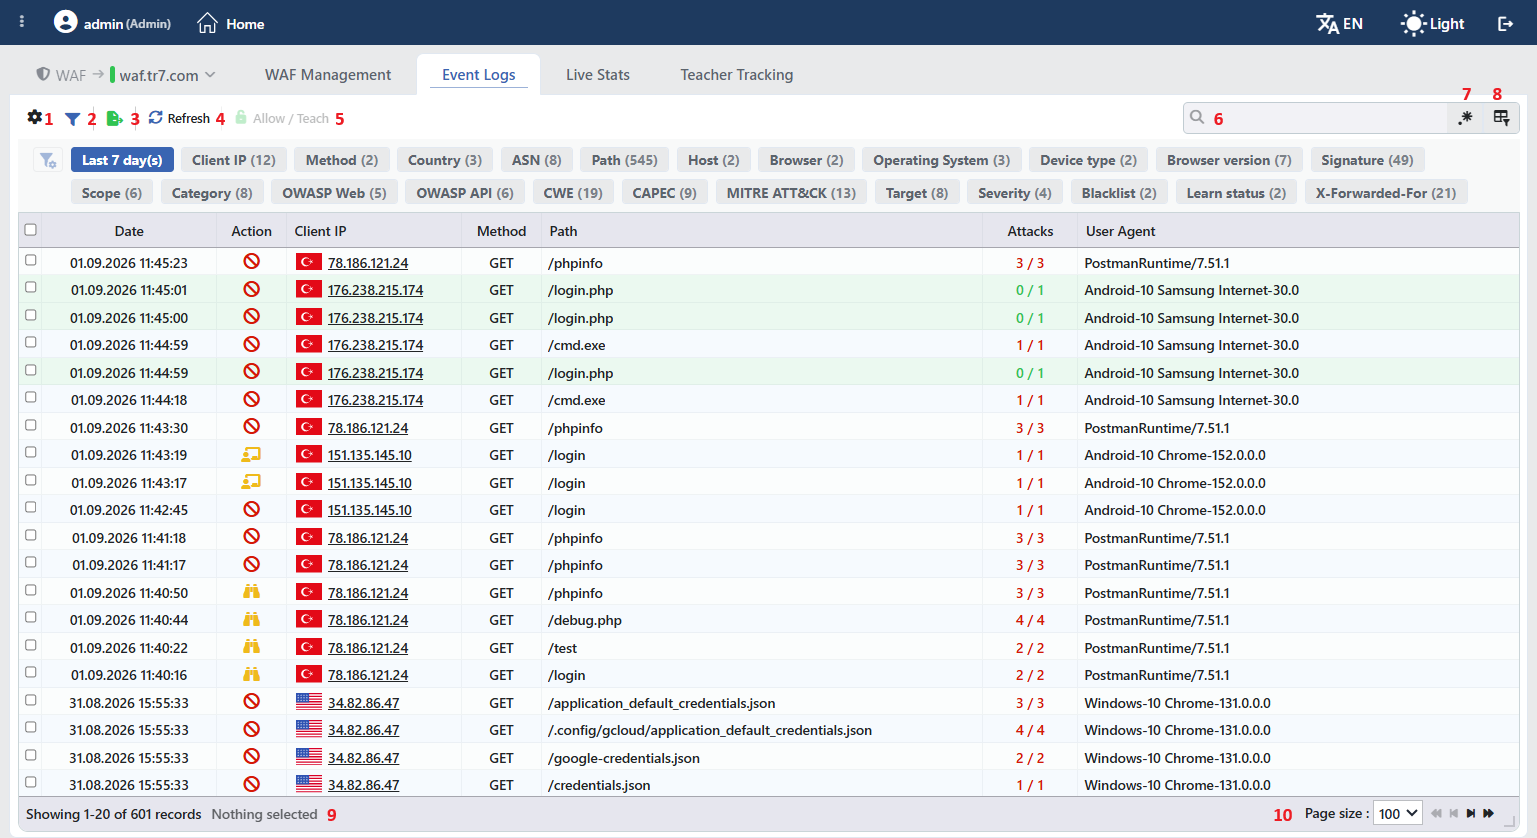Open the MITRE ATT&CK (13) filter
Image resolution: width=1537 pixels, height=838 pixels.
click(x=791, y=193)
